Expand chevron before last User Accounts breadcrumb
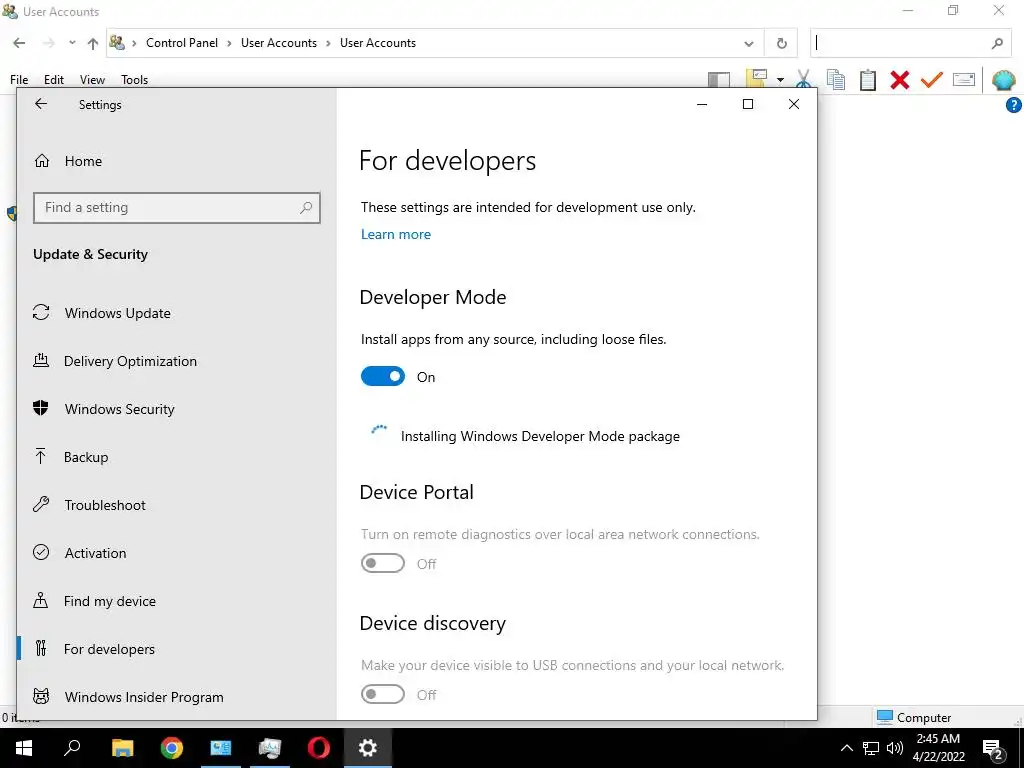Screen dimensions: 1024x768 [x=328, y=43]
